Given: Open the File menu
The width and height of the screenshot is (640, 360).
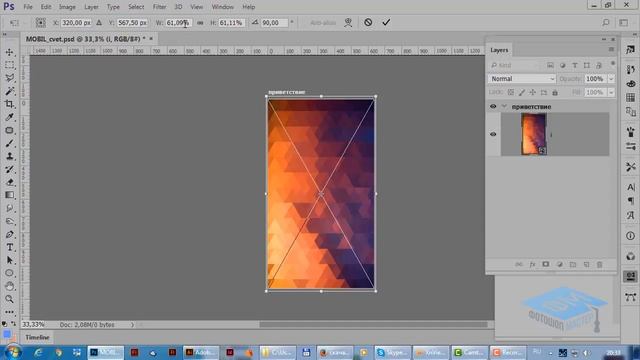Looking at the screenshot, I should [28, 7].
